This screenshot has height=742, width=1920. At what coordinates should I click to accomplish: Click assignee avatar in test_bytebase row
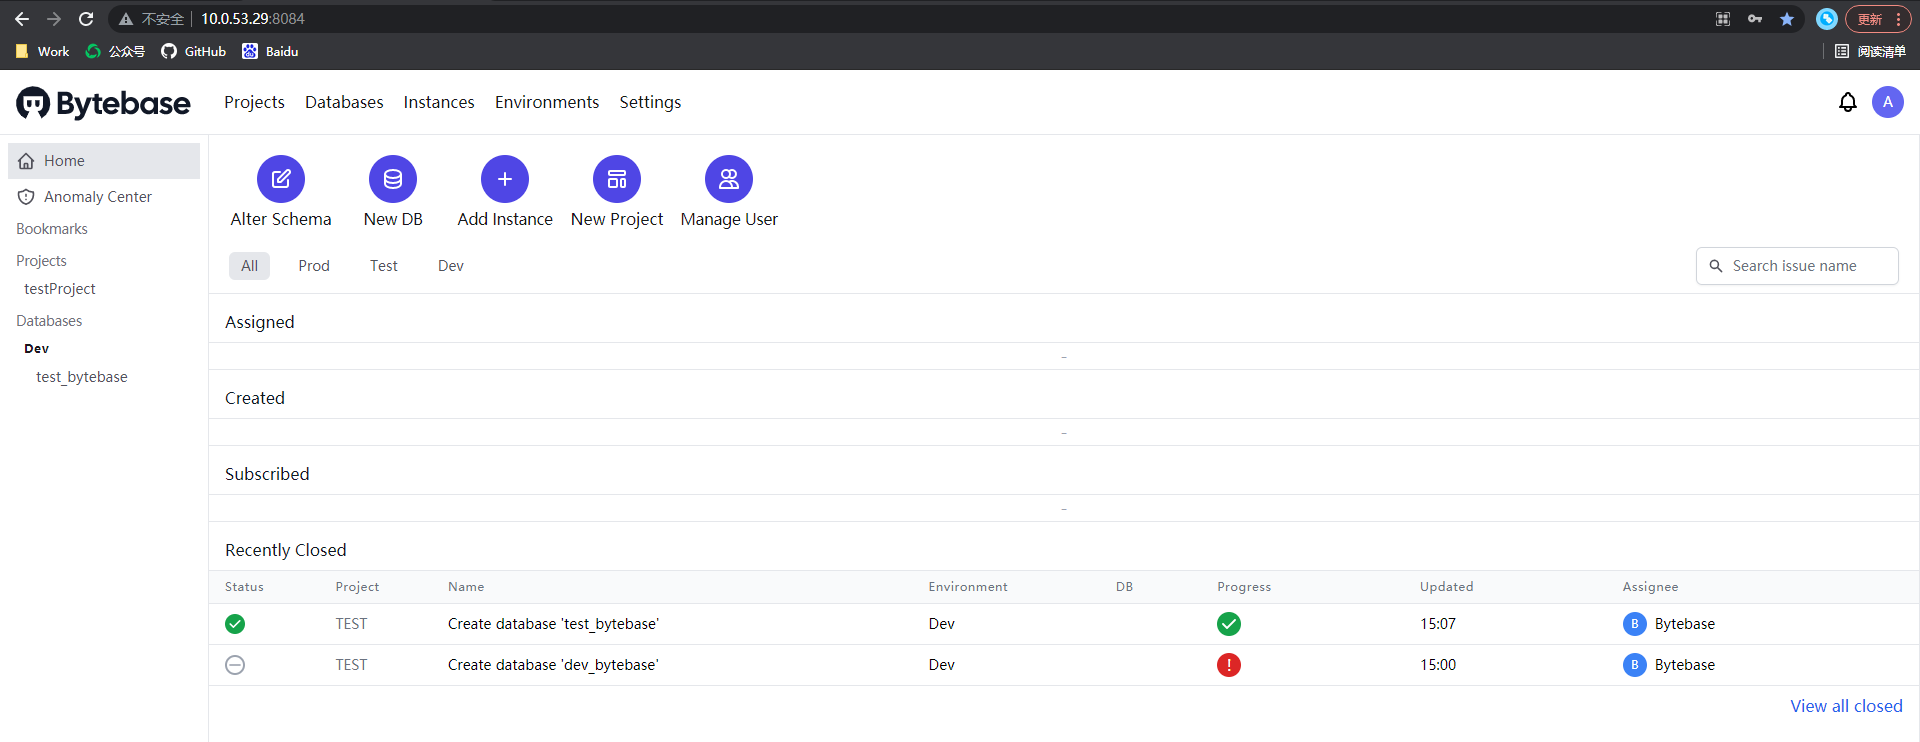[1634, 624]
